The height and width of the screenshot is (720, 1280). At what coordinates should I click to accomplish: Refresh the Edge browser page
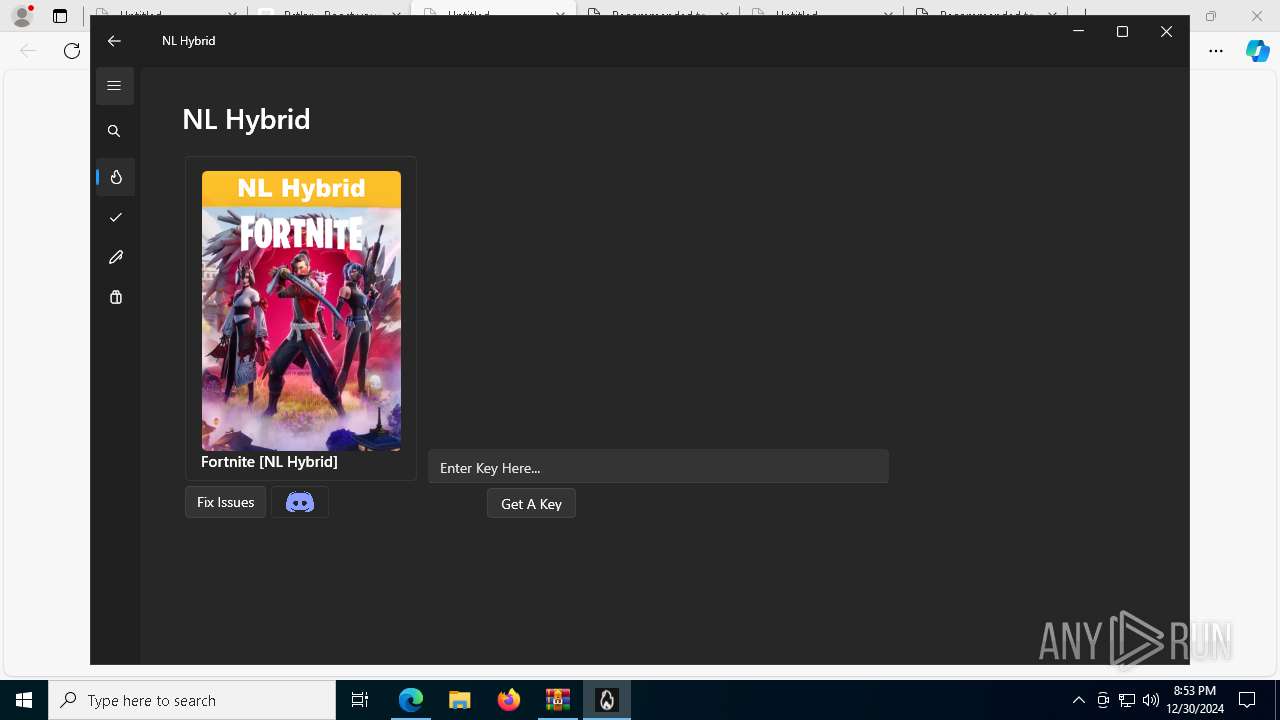tap(72, 51)
